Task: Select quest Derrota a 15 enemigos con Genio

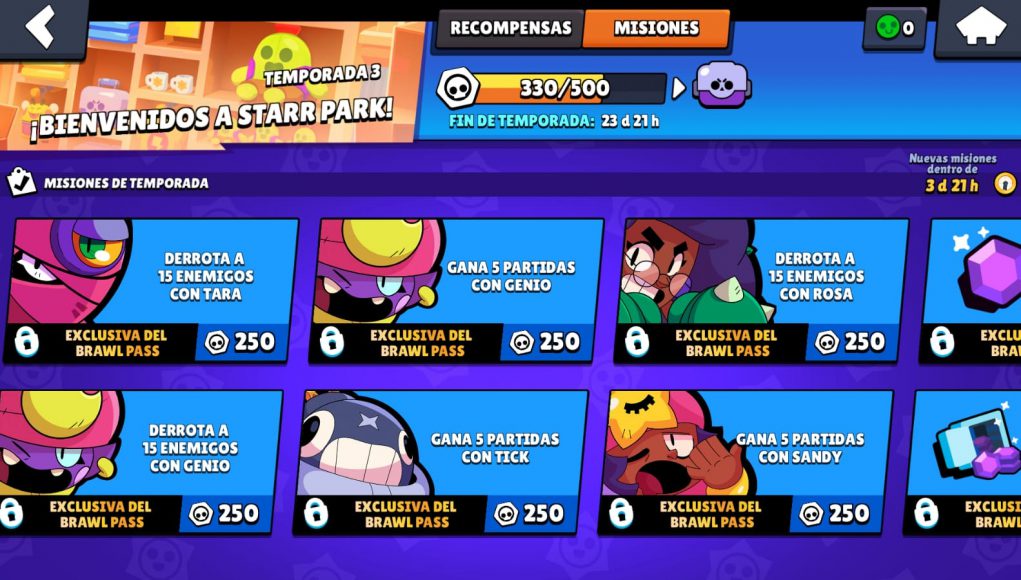Action: (x=140, y=462)
